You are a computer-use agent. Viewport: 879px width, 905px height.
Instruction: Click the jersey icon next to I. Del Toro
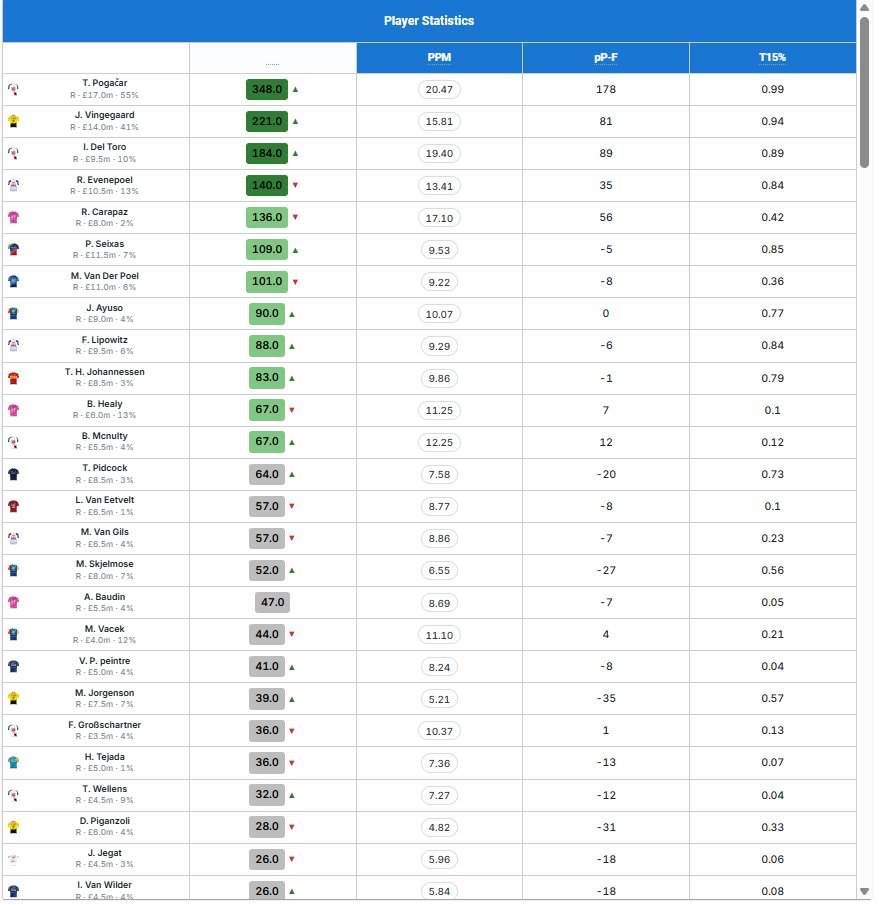pos(13,154)
